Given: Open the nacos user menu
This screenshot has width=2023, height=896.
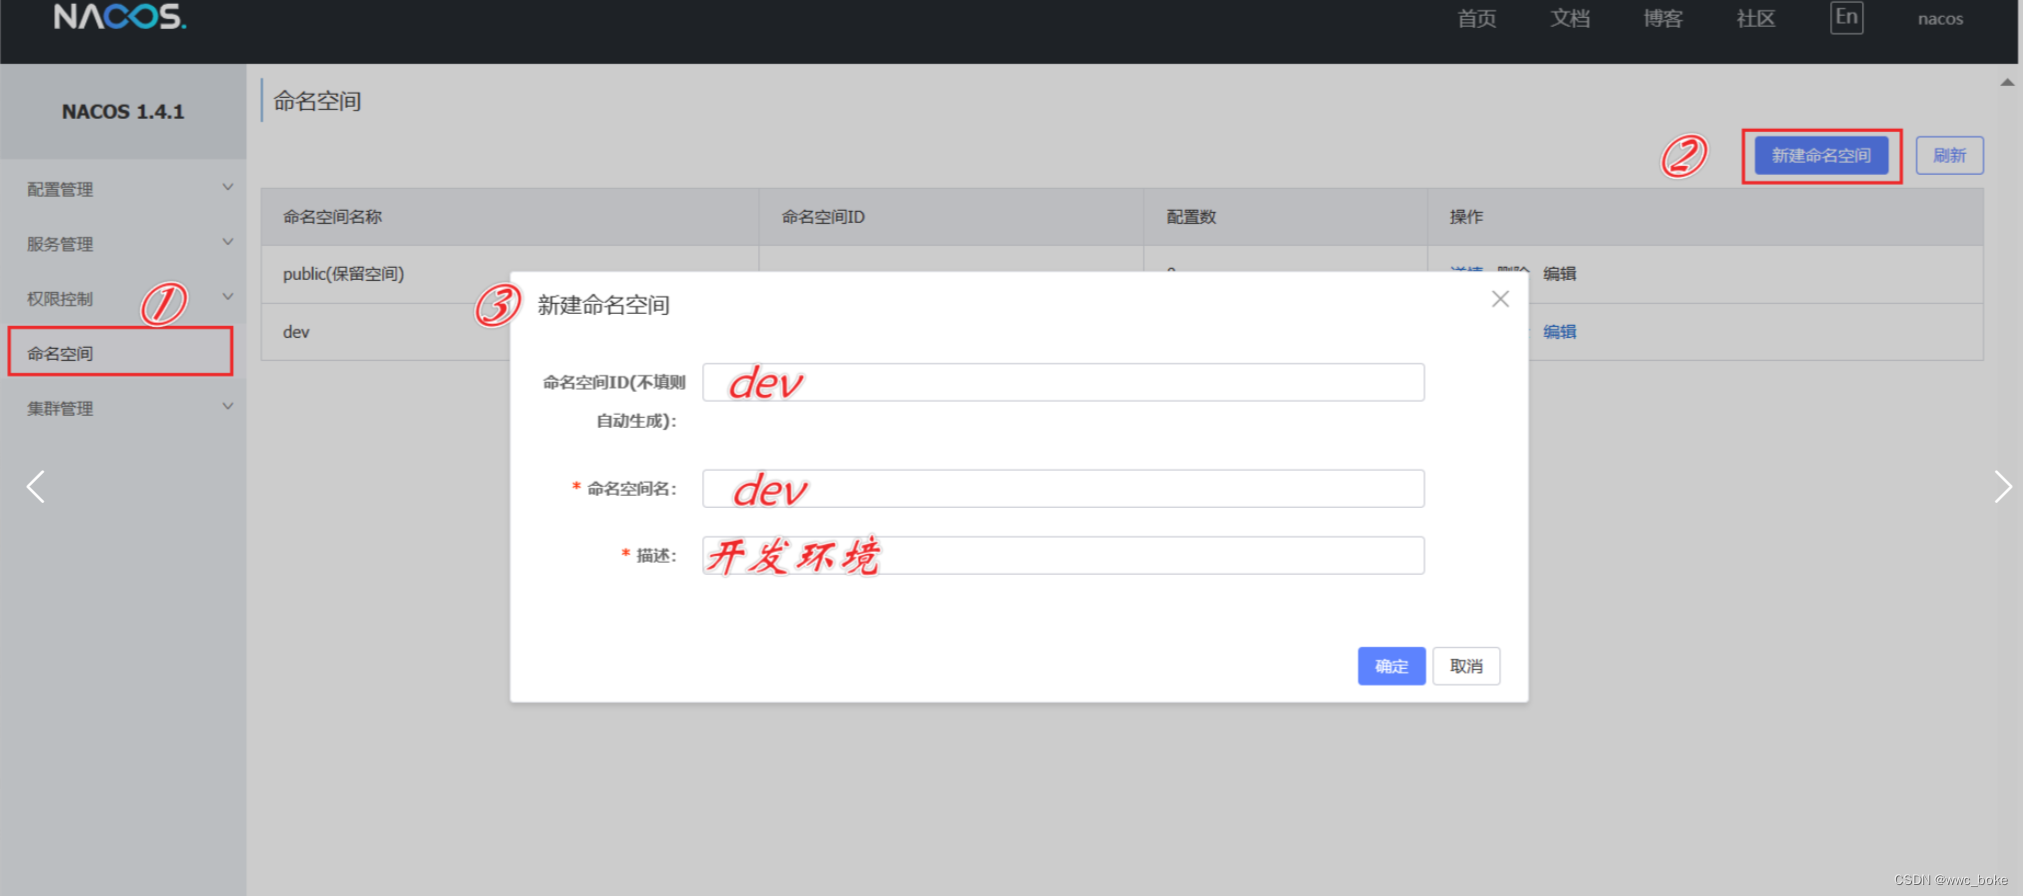Looking at the screenshot, I should (x=1940, y=19).
